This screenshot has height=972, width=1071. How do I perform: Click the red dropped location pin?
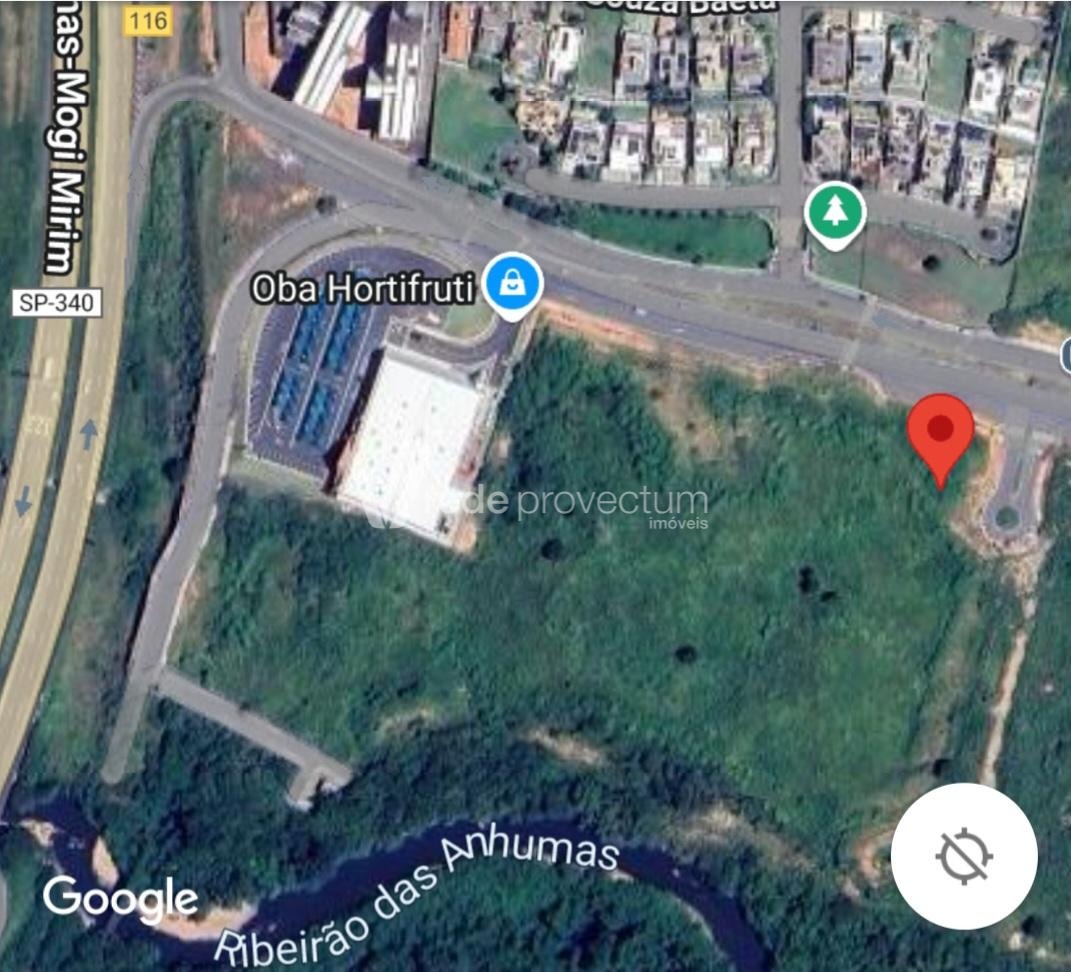click(941, 437)
